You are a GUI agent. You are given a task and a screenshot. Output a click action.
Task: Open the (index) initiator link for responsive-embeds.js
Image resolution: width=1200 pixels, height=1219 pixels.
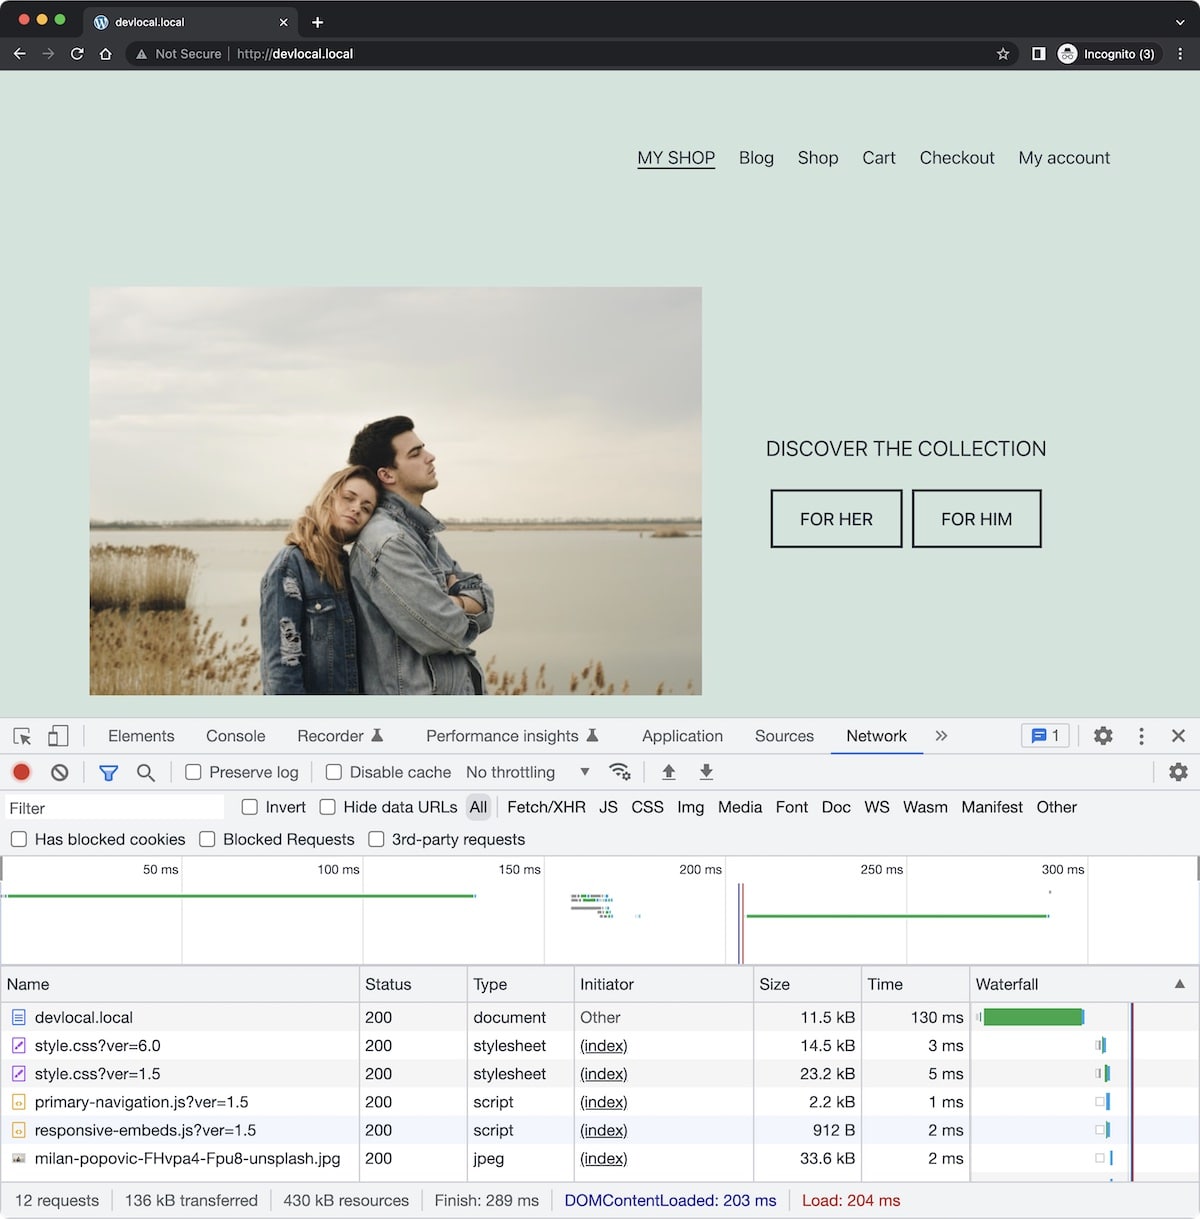604,1130
